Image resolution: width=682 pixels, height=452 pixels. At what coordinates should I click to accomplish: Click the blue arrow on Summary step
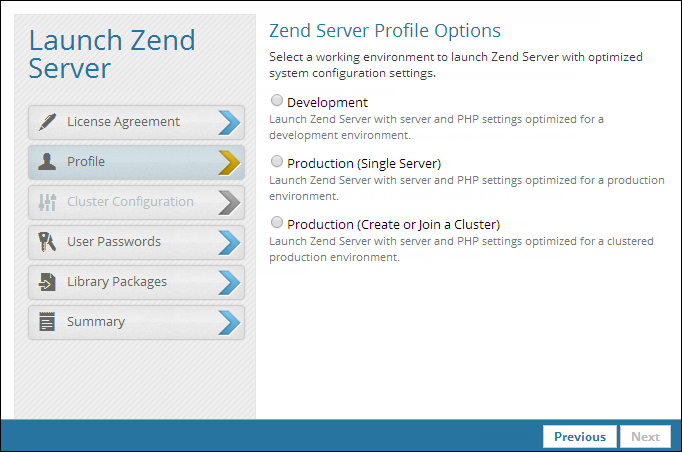(229, 322)
